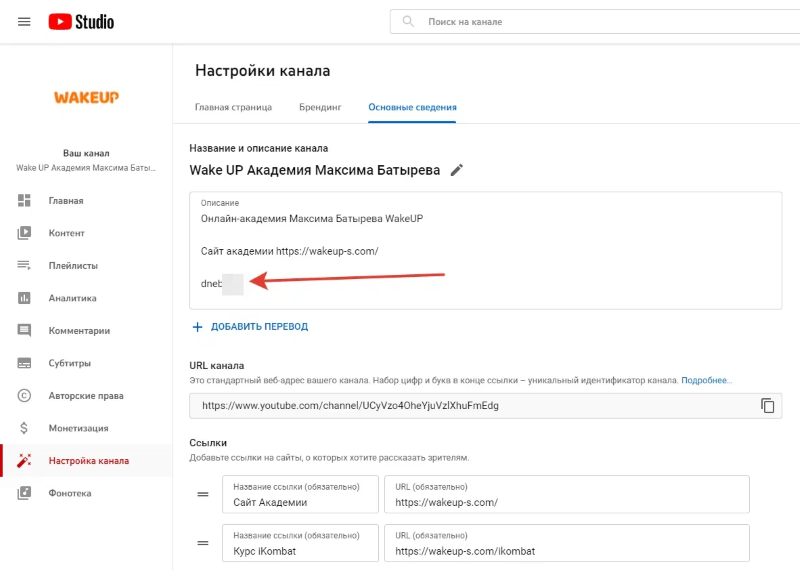Grab drag handle of Сайт Академии link
800x571 pixels.
point(203,494)
